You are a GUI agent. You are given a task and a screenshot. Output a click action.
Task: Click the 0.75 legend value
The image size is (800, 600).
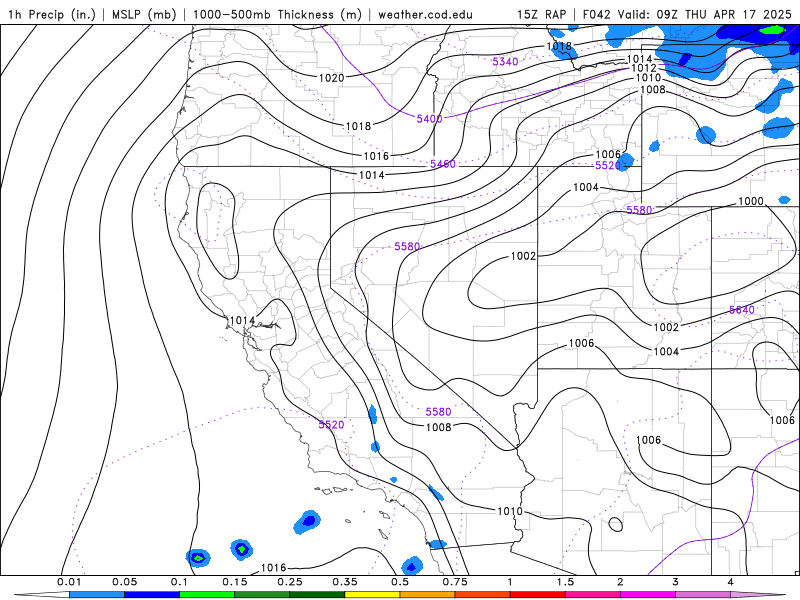click(x=455, y=582)
